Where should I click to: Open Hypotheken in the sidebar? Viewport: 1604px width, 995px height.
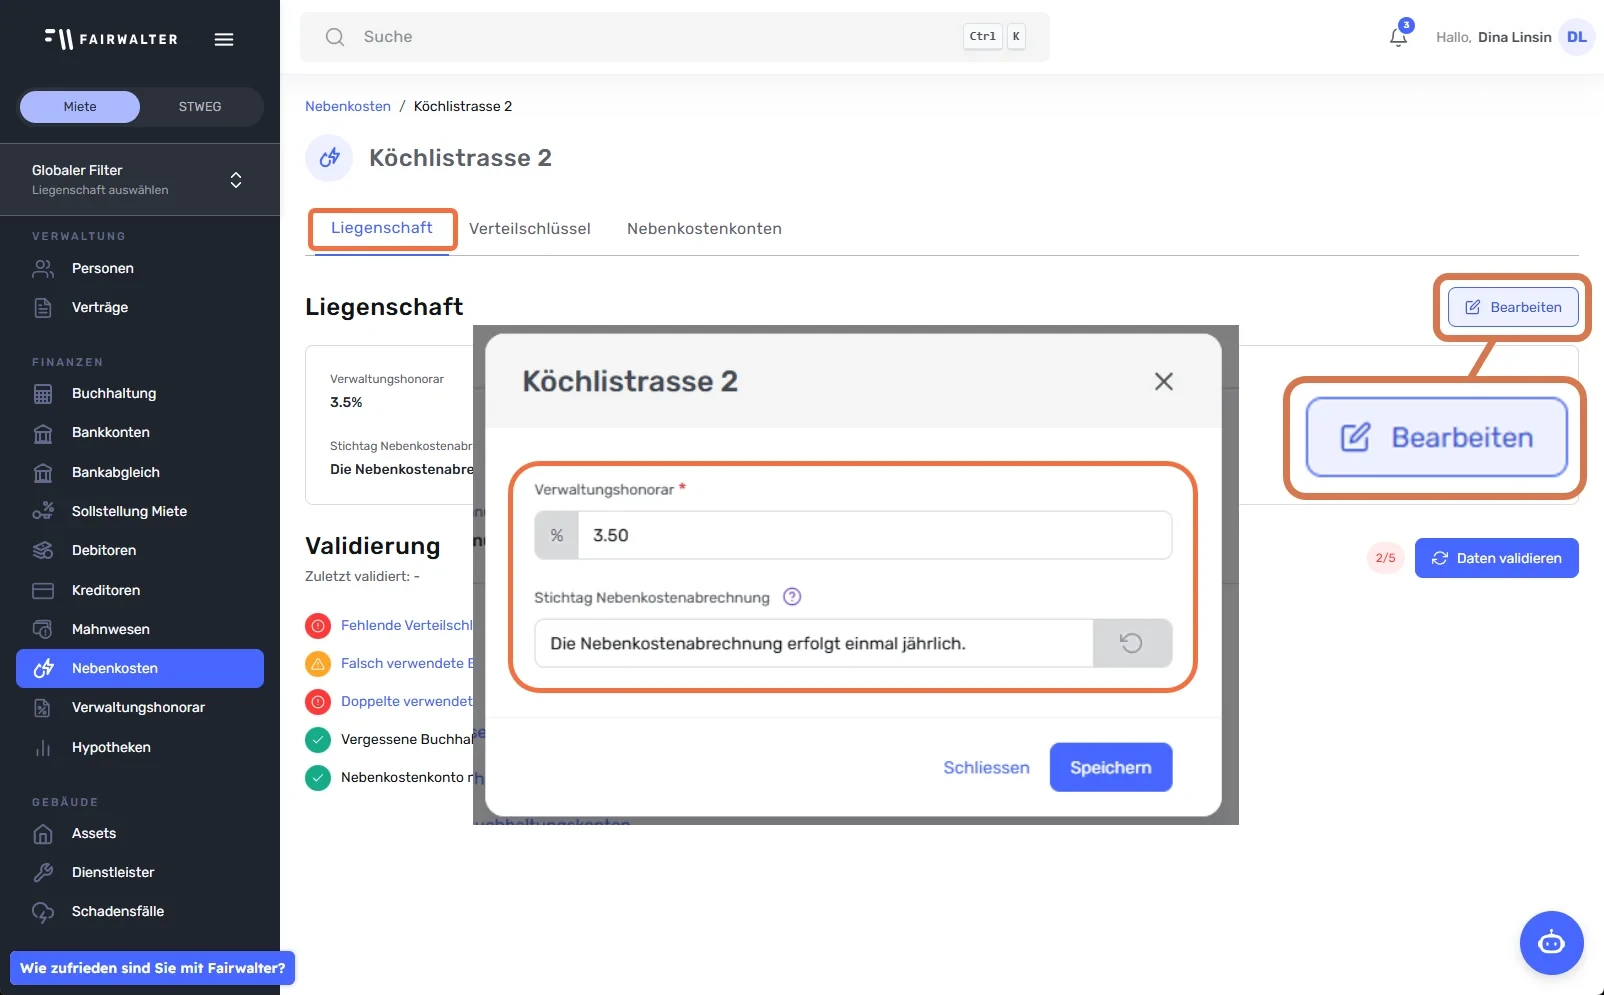140,747
